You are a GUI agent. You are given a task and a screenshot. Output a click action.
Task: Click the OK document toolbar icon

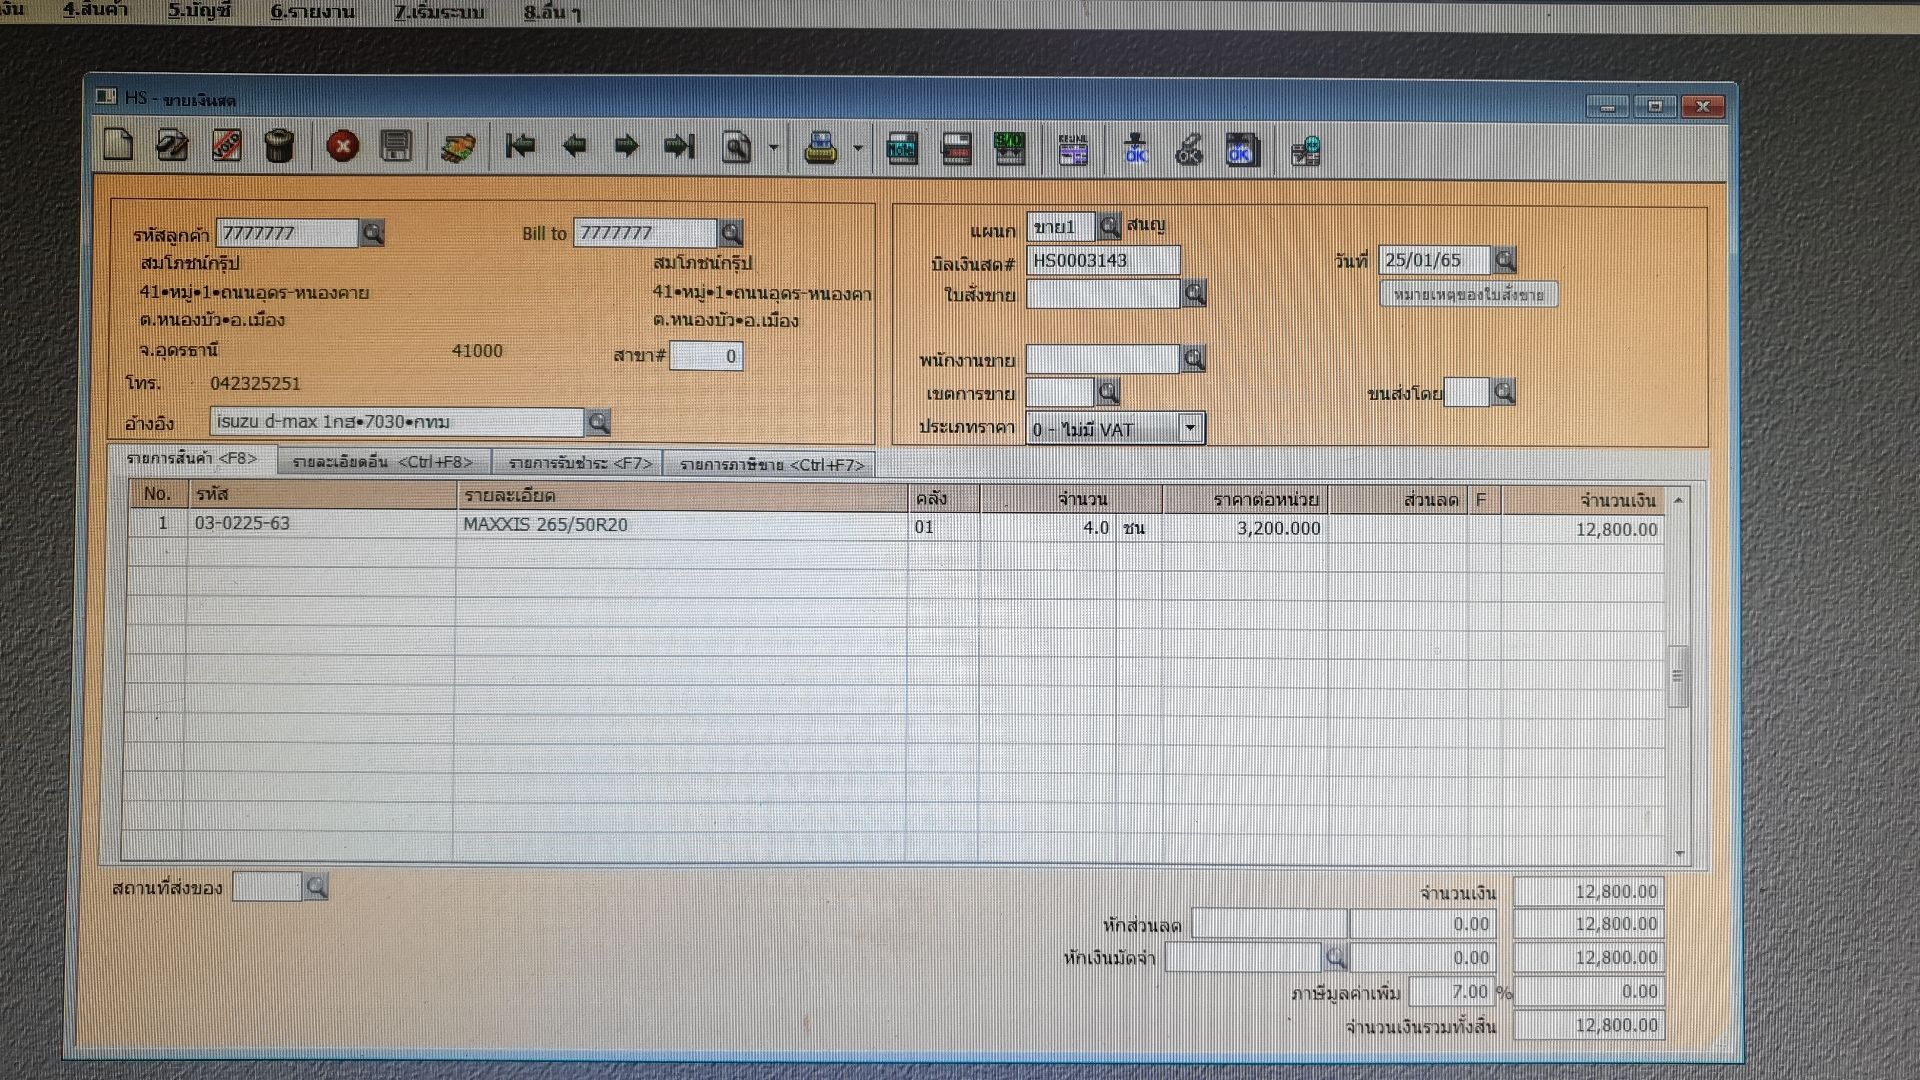(1241, 150)
